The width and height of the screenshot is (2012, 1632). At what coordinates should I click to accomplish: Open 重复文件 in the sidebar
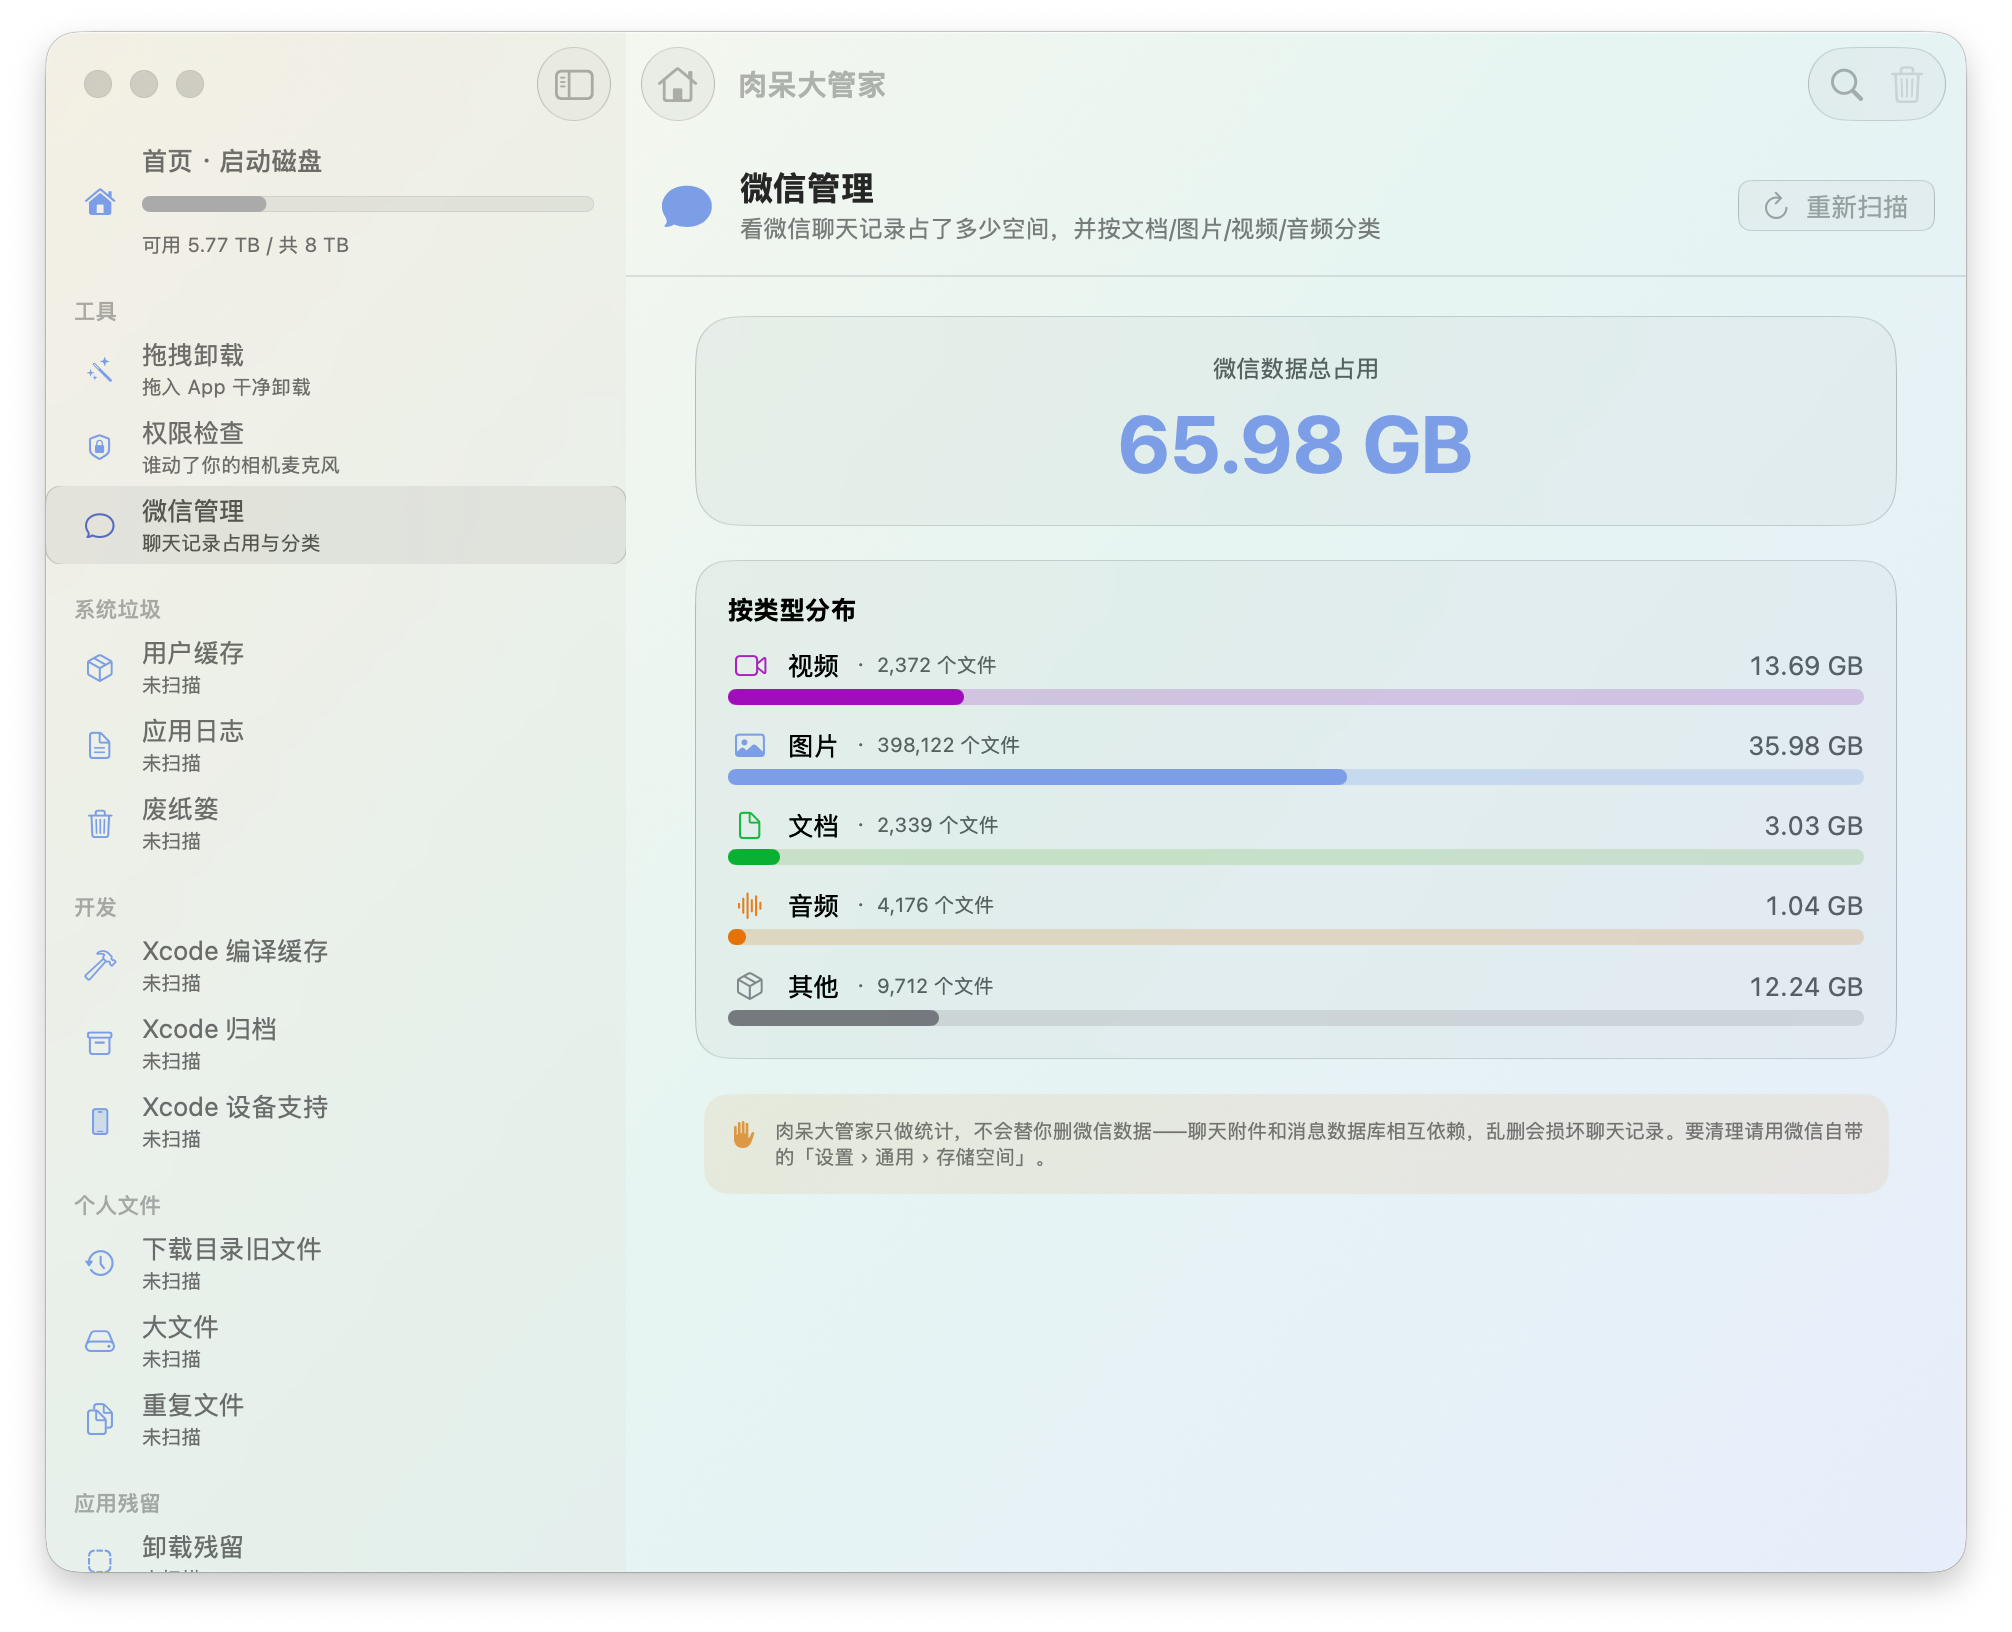[336, 1419]
